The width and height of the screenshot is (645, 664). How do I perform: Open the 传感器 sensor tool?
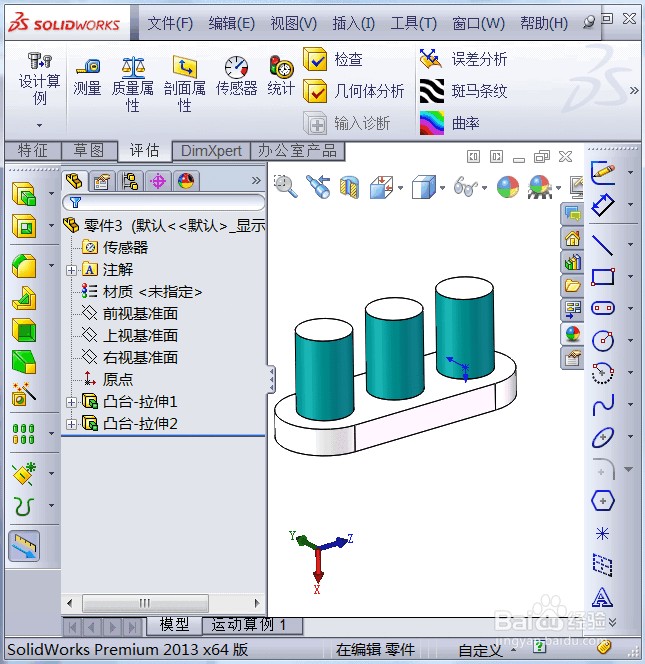coord(236,76)
